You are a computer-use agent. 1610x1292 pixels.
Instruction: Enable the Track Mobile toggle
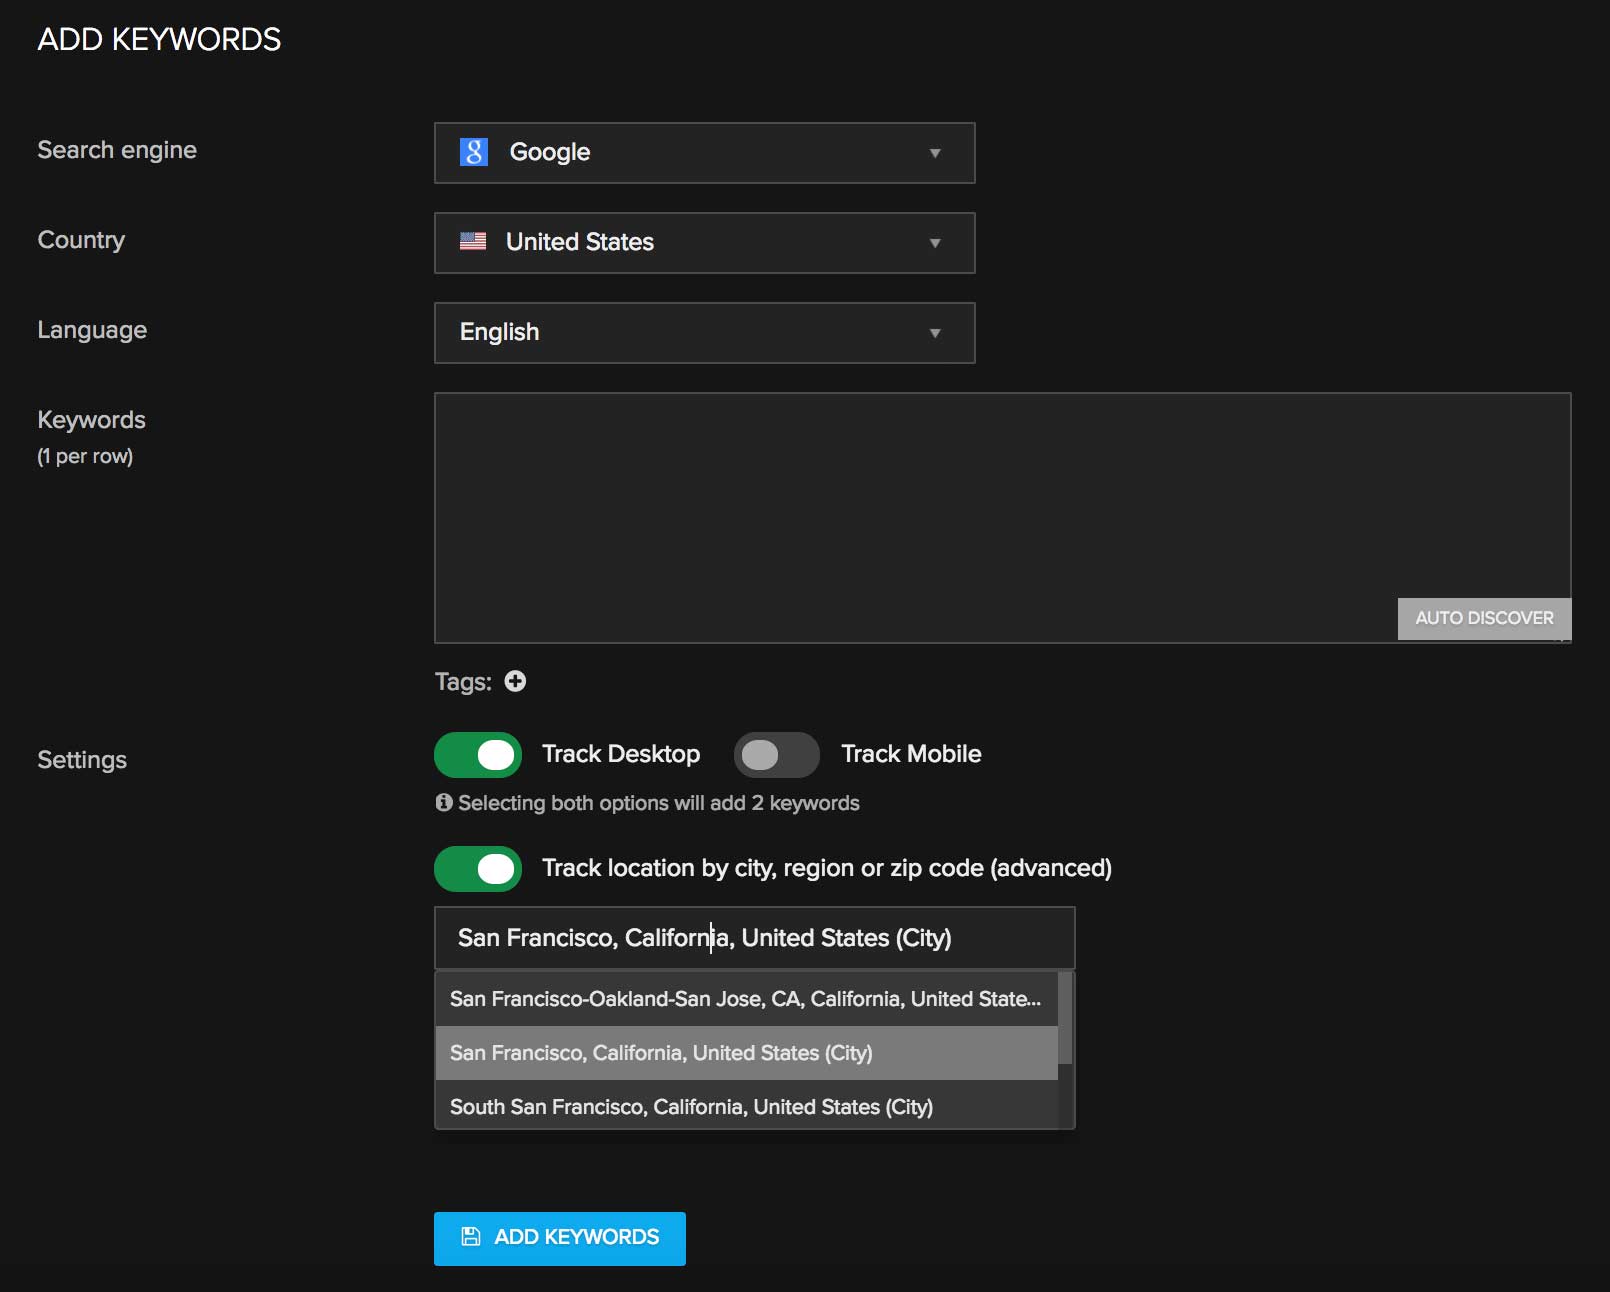pos(776,755)
